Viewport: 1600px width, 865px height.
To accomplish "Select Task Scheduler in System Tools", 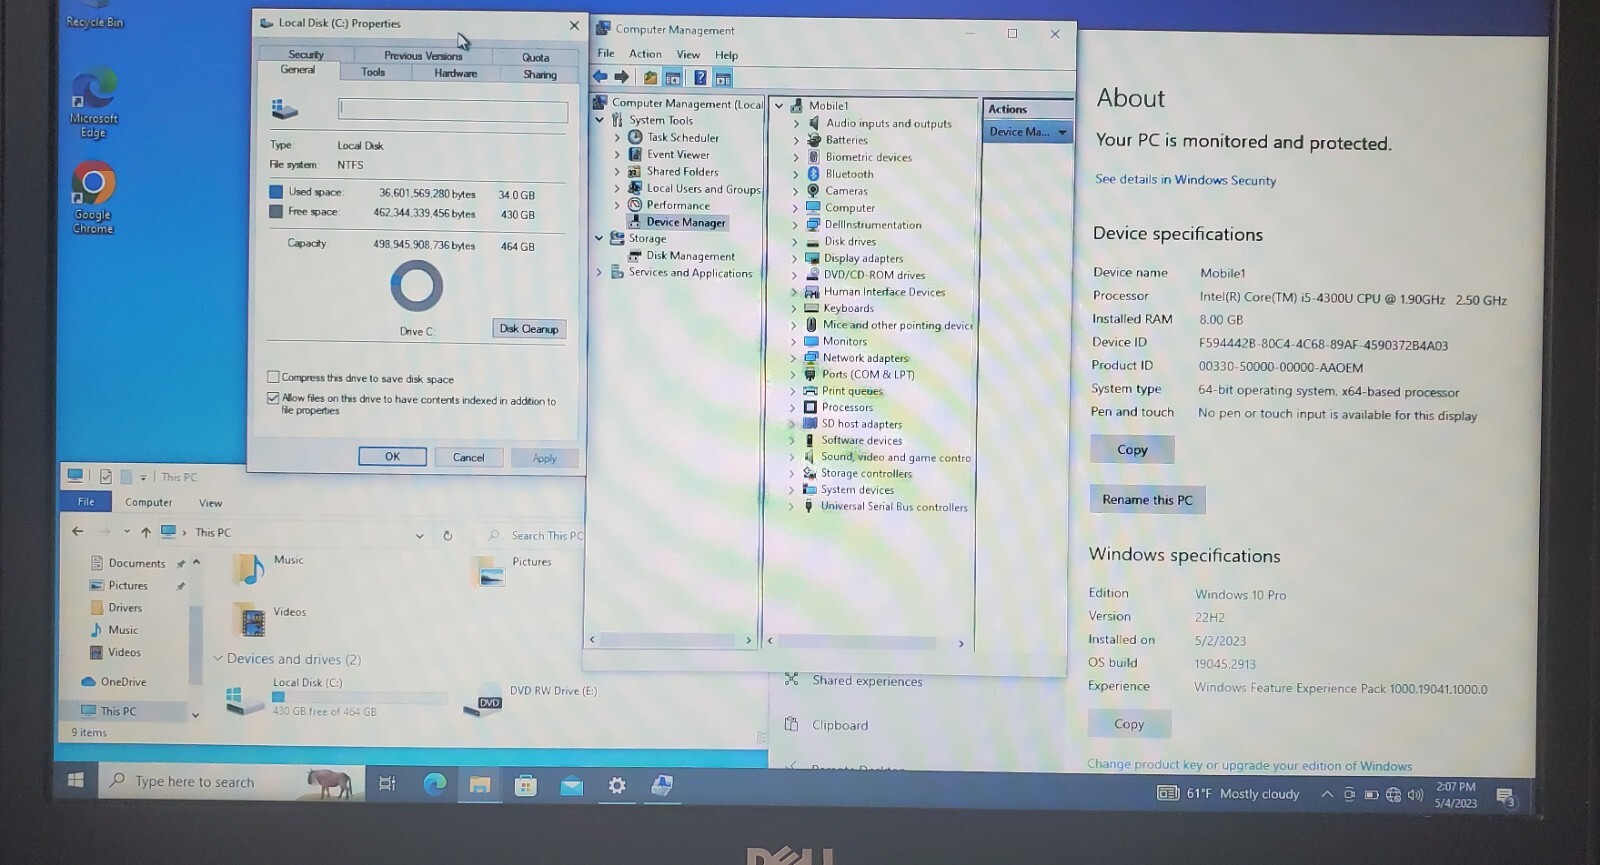I will click(x=683, y=137).
